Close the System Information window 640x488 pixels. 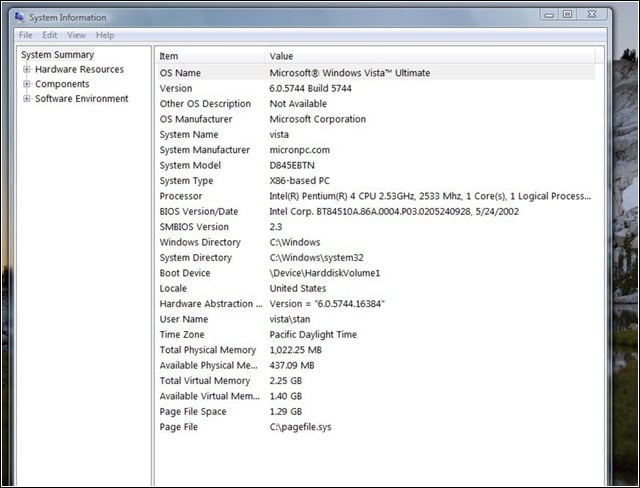click(x=592, y=14)
